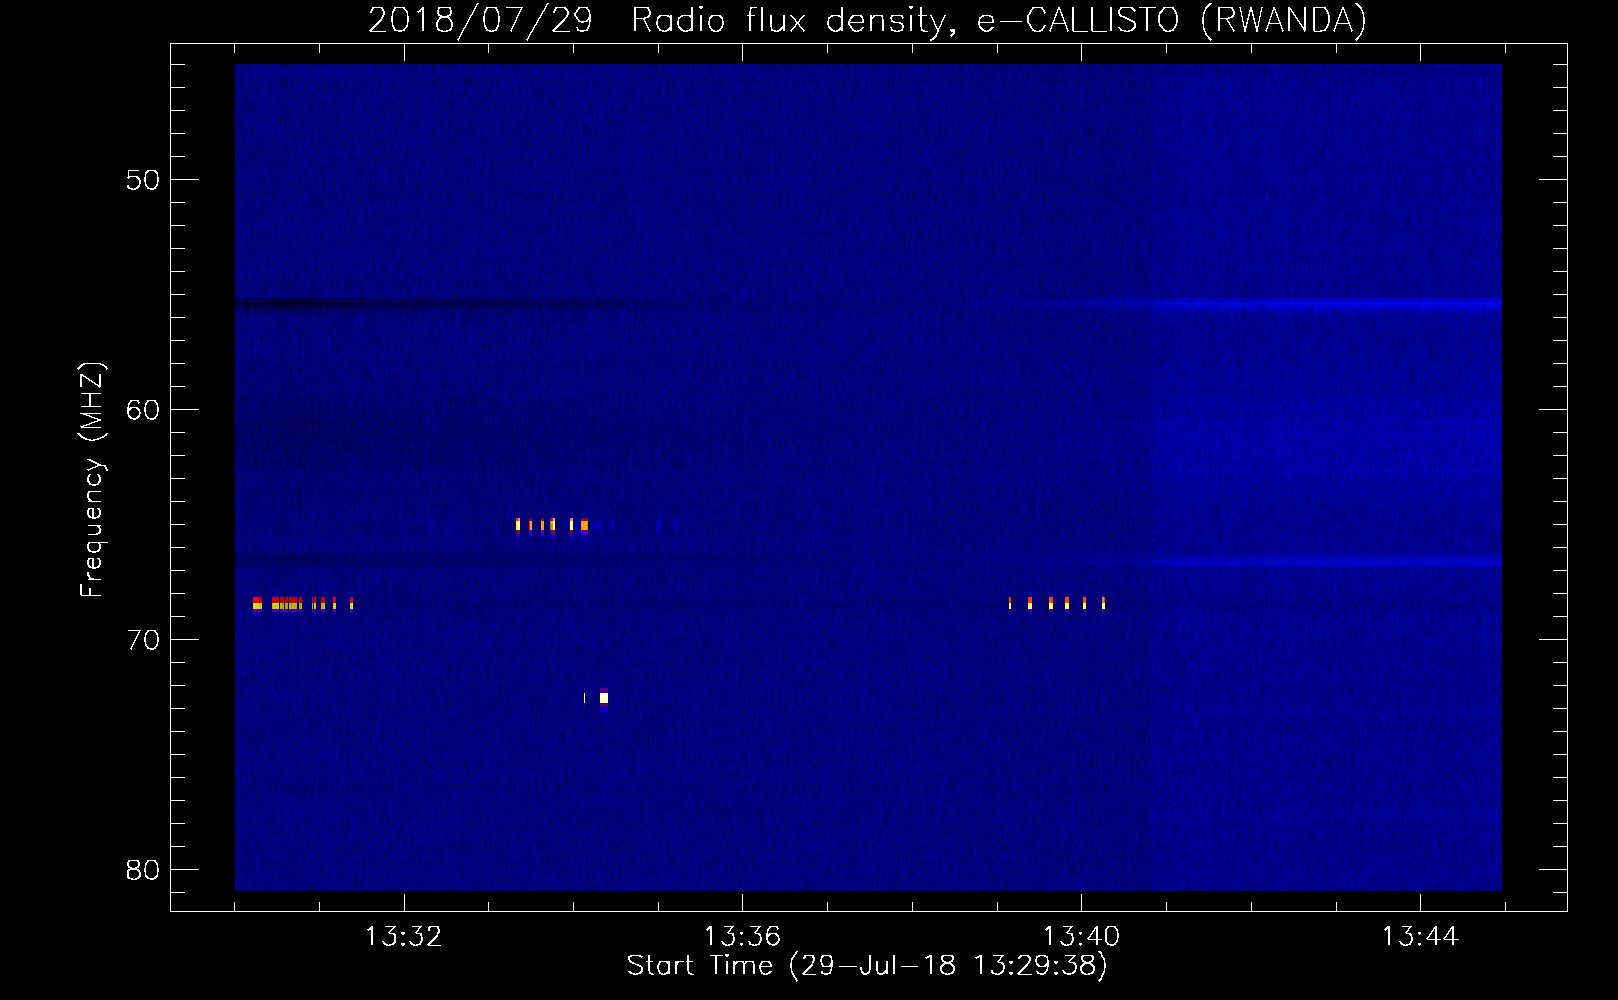Click the time tick label '13:44'

[1420, 937]
